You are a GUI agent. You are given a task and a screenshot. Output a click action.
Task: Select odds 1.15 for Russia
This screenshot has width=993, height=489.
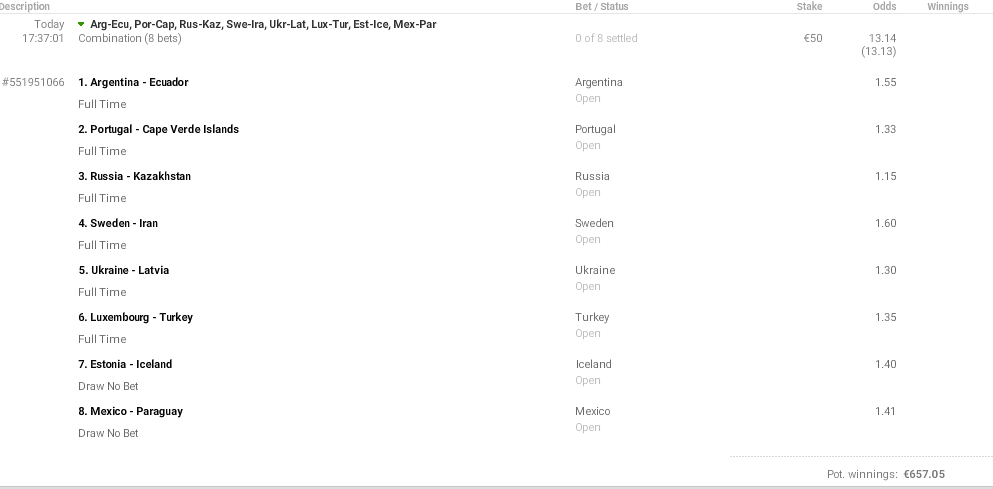[x=885, y=176]
